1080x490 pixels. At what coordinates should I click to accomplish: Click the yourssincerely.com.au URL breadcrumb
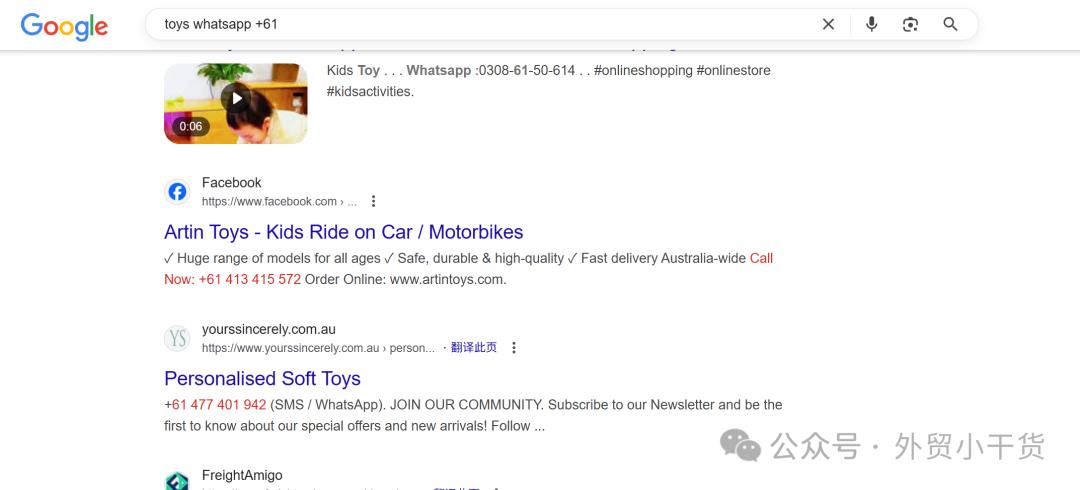coord(318,348)
